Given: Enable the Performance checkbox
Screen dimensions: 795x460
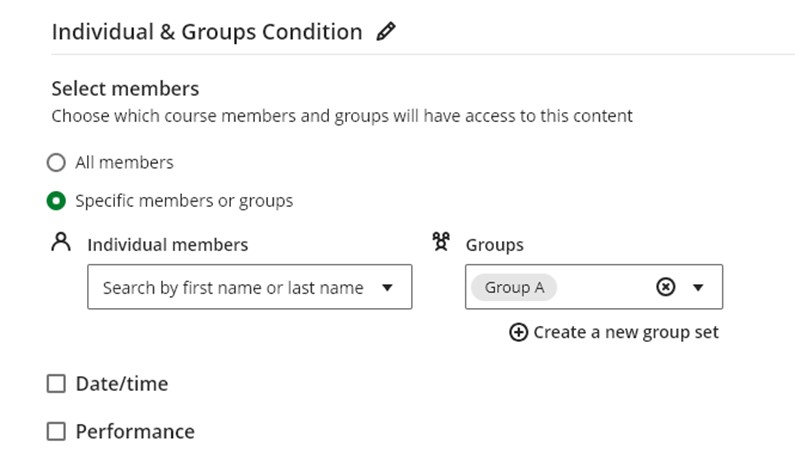Looking at the screenshot, I should (56, 432).
